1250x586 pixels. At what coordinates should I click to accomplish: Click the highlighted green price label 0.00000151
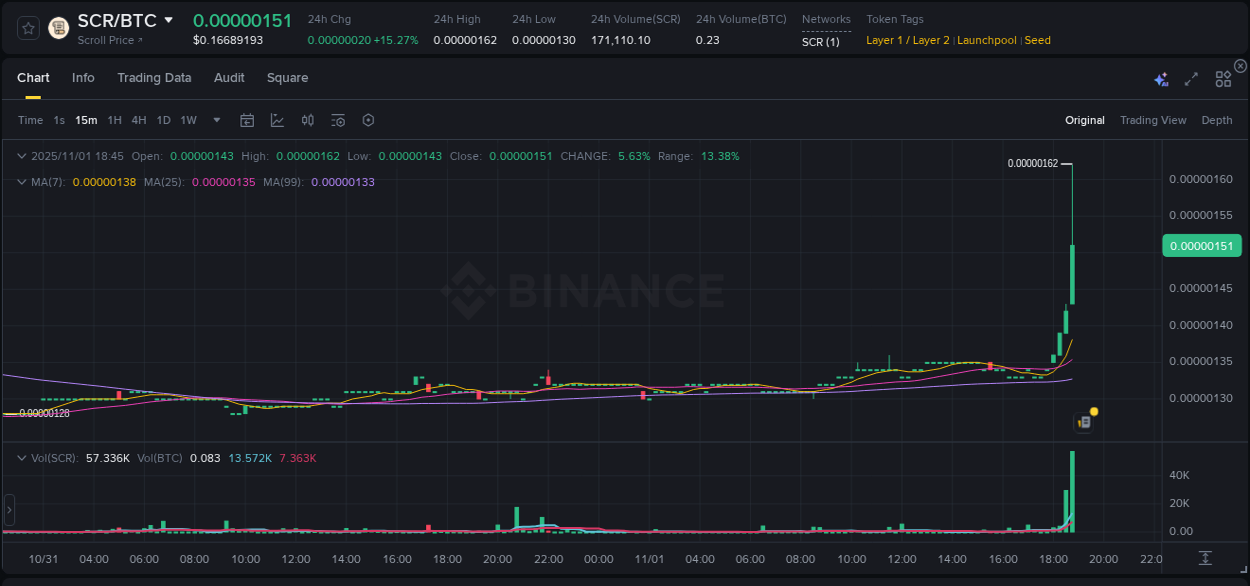pyautogui.click(x=1201, y=245)
